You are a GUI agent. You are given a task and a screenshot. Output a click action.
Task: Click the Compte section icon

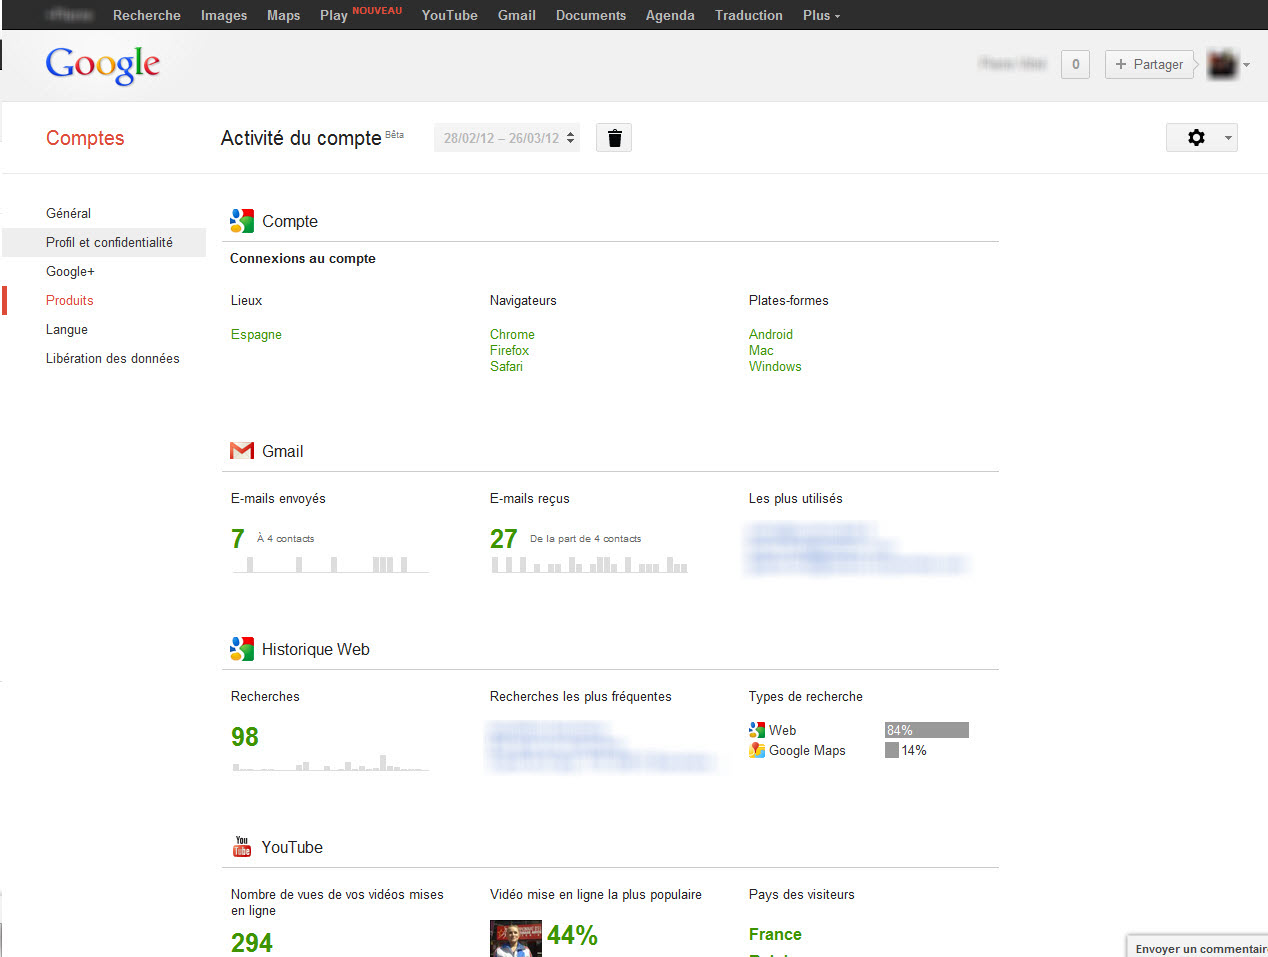coord(242,221)
